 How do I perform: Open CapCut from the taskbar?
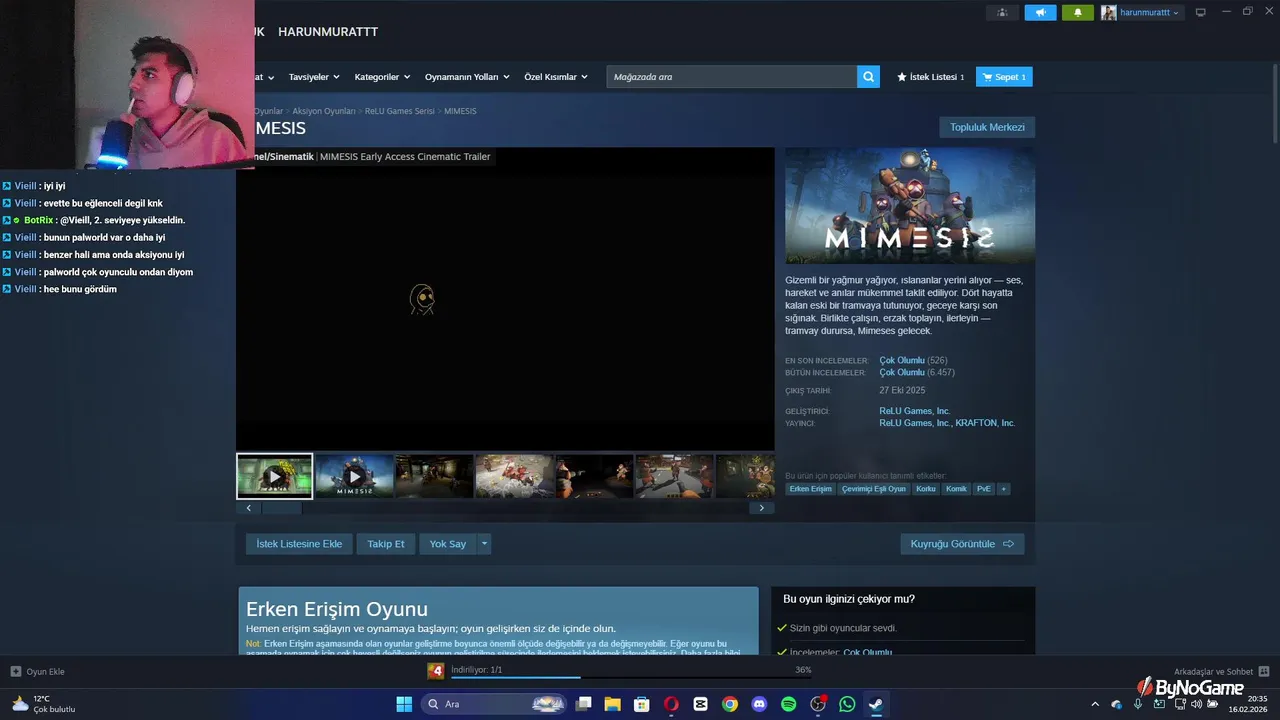(x=700, y=704)
